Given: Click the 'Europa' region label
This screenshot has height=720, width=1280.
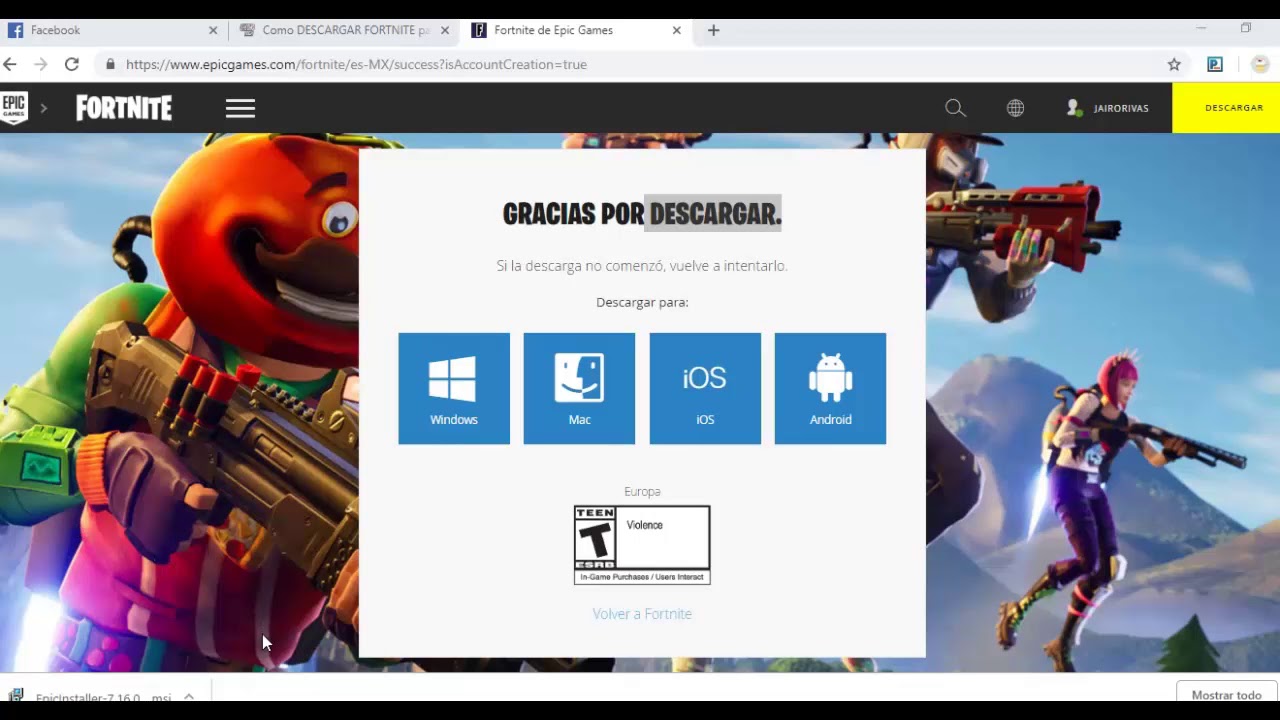Looking at the screenshot, I should pos(642,491).
